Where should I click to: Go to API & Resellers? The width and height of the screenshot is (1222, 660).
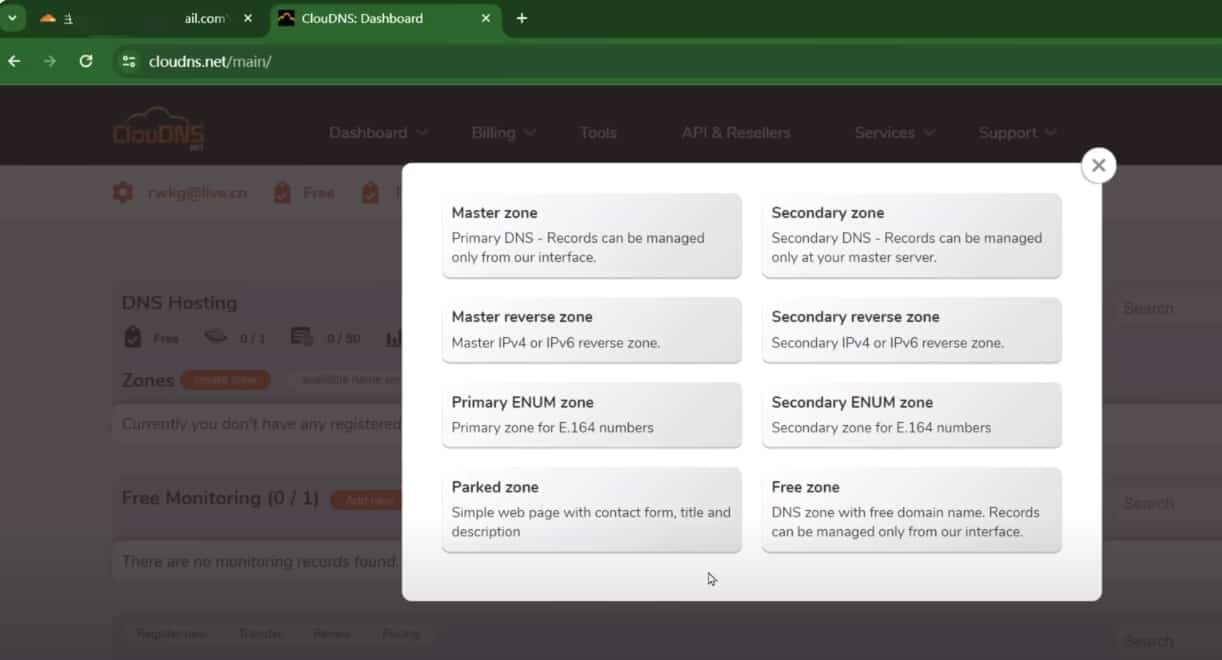735,132
